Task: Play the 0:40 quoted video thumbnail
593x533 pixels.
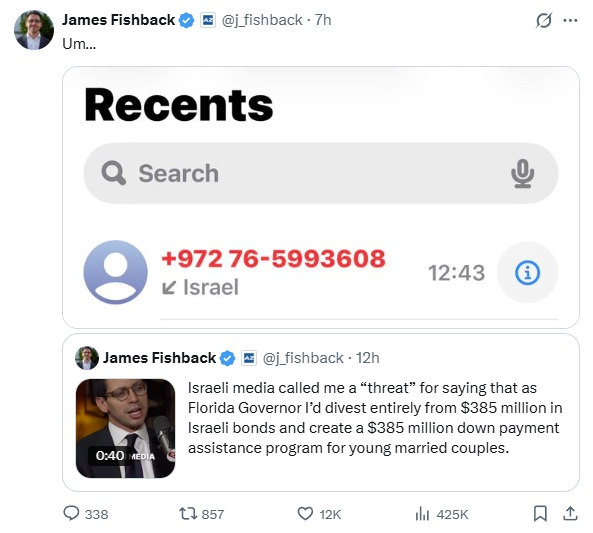Action: pyautogui.click(x=126, y=428)
